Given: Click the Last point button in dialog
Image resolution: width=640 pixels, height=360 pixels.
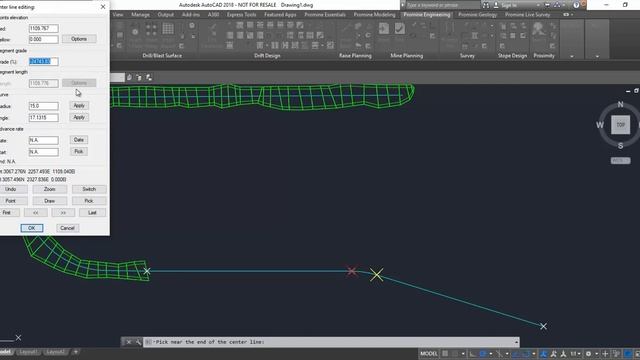Looking at the screenshot, I should 92,213.
